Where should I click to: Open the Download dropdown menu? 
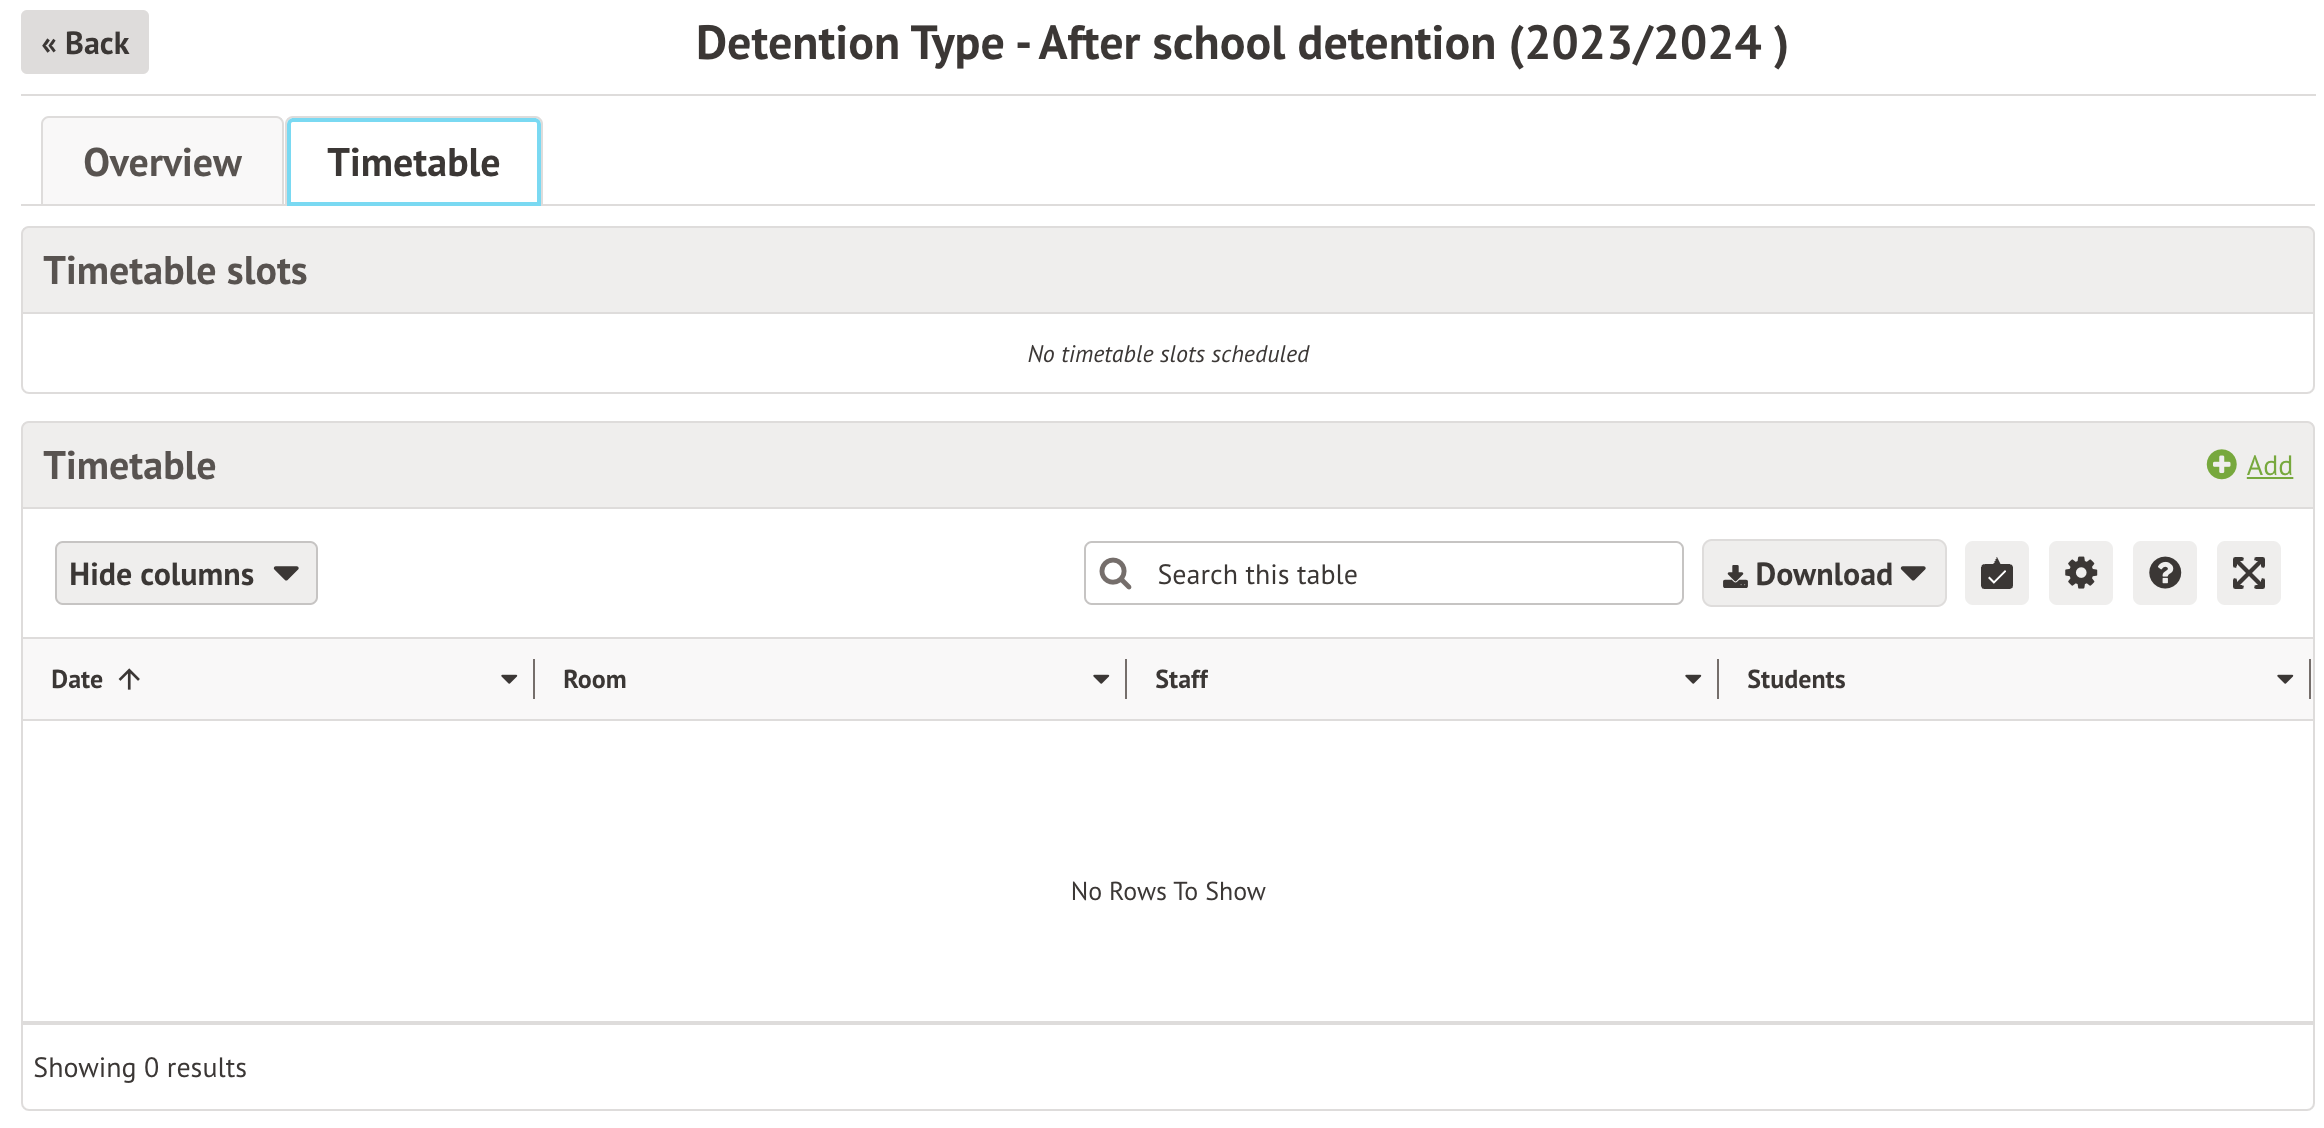click(1824, 574)
